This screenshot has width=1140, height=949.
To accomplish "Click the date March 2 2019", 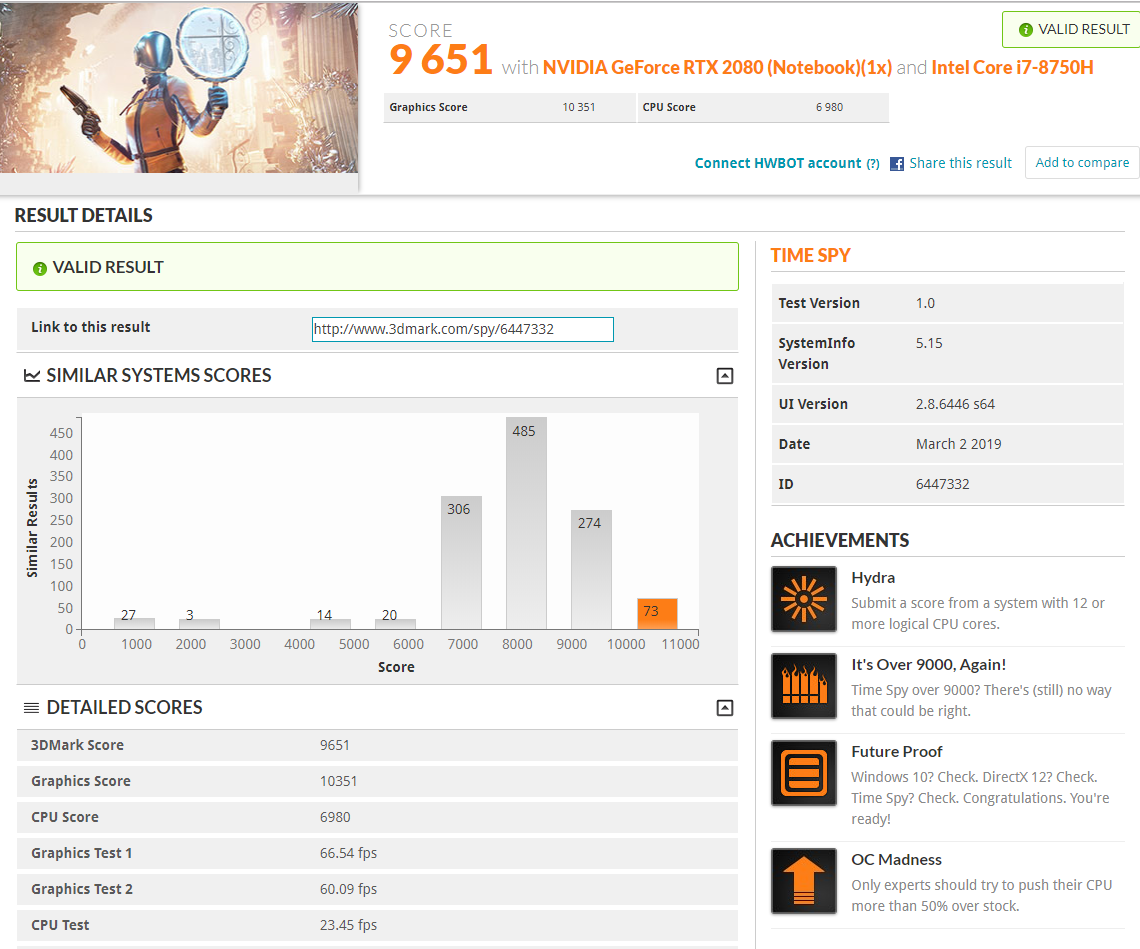I will pos(959,444).
